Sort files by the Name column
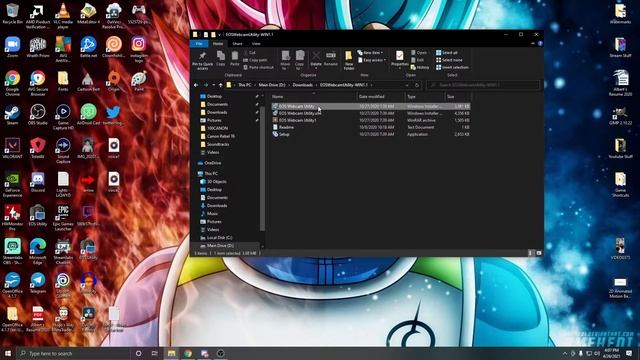 [313, 97]
